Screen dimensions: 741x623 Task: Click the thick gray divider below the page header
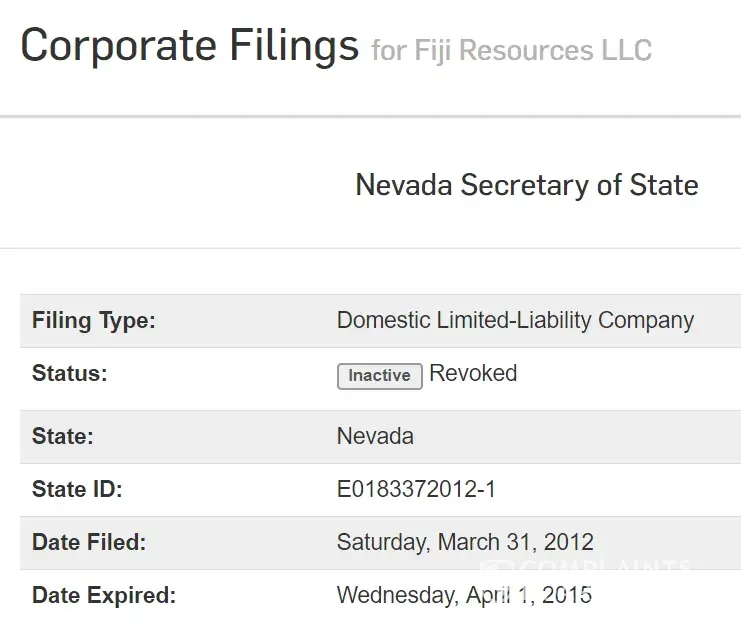[370, 117]
